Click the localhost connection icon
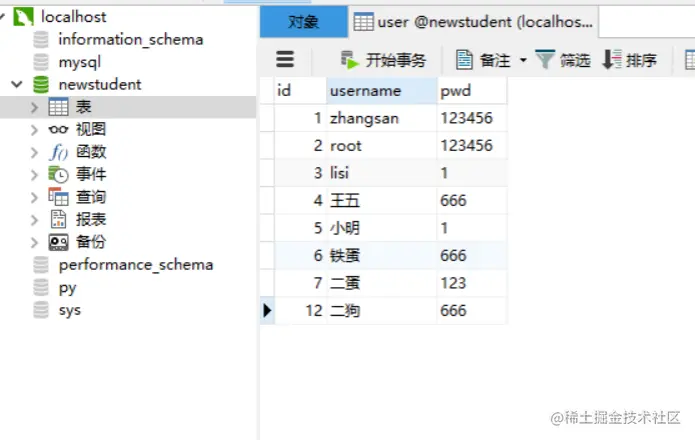 click(x=23, y=17)
